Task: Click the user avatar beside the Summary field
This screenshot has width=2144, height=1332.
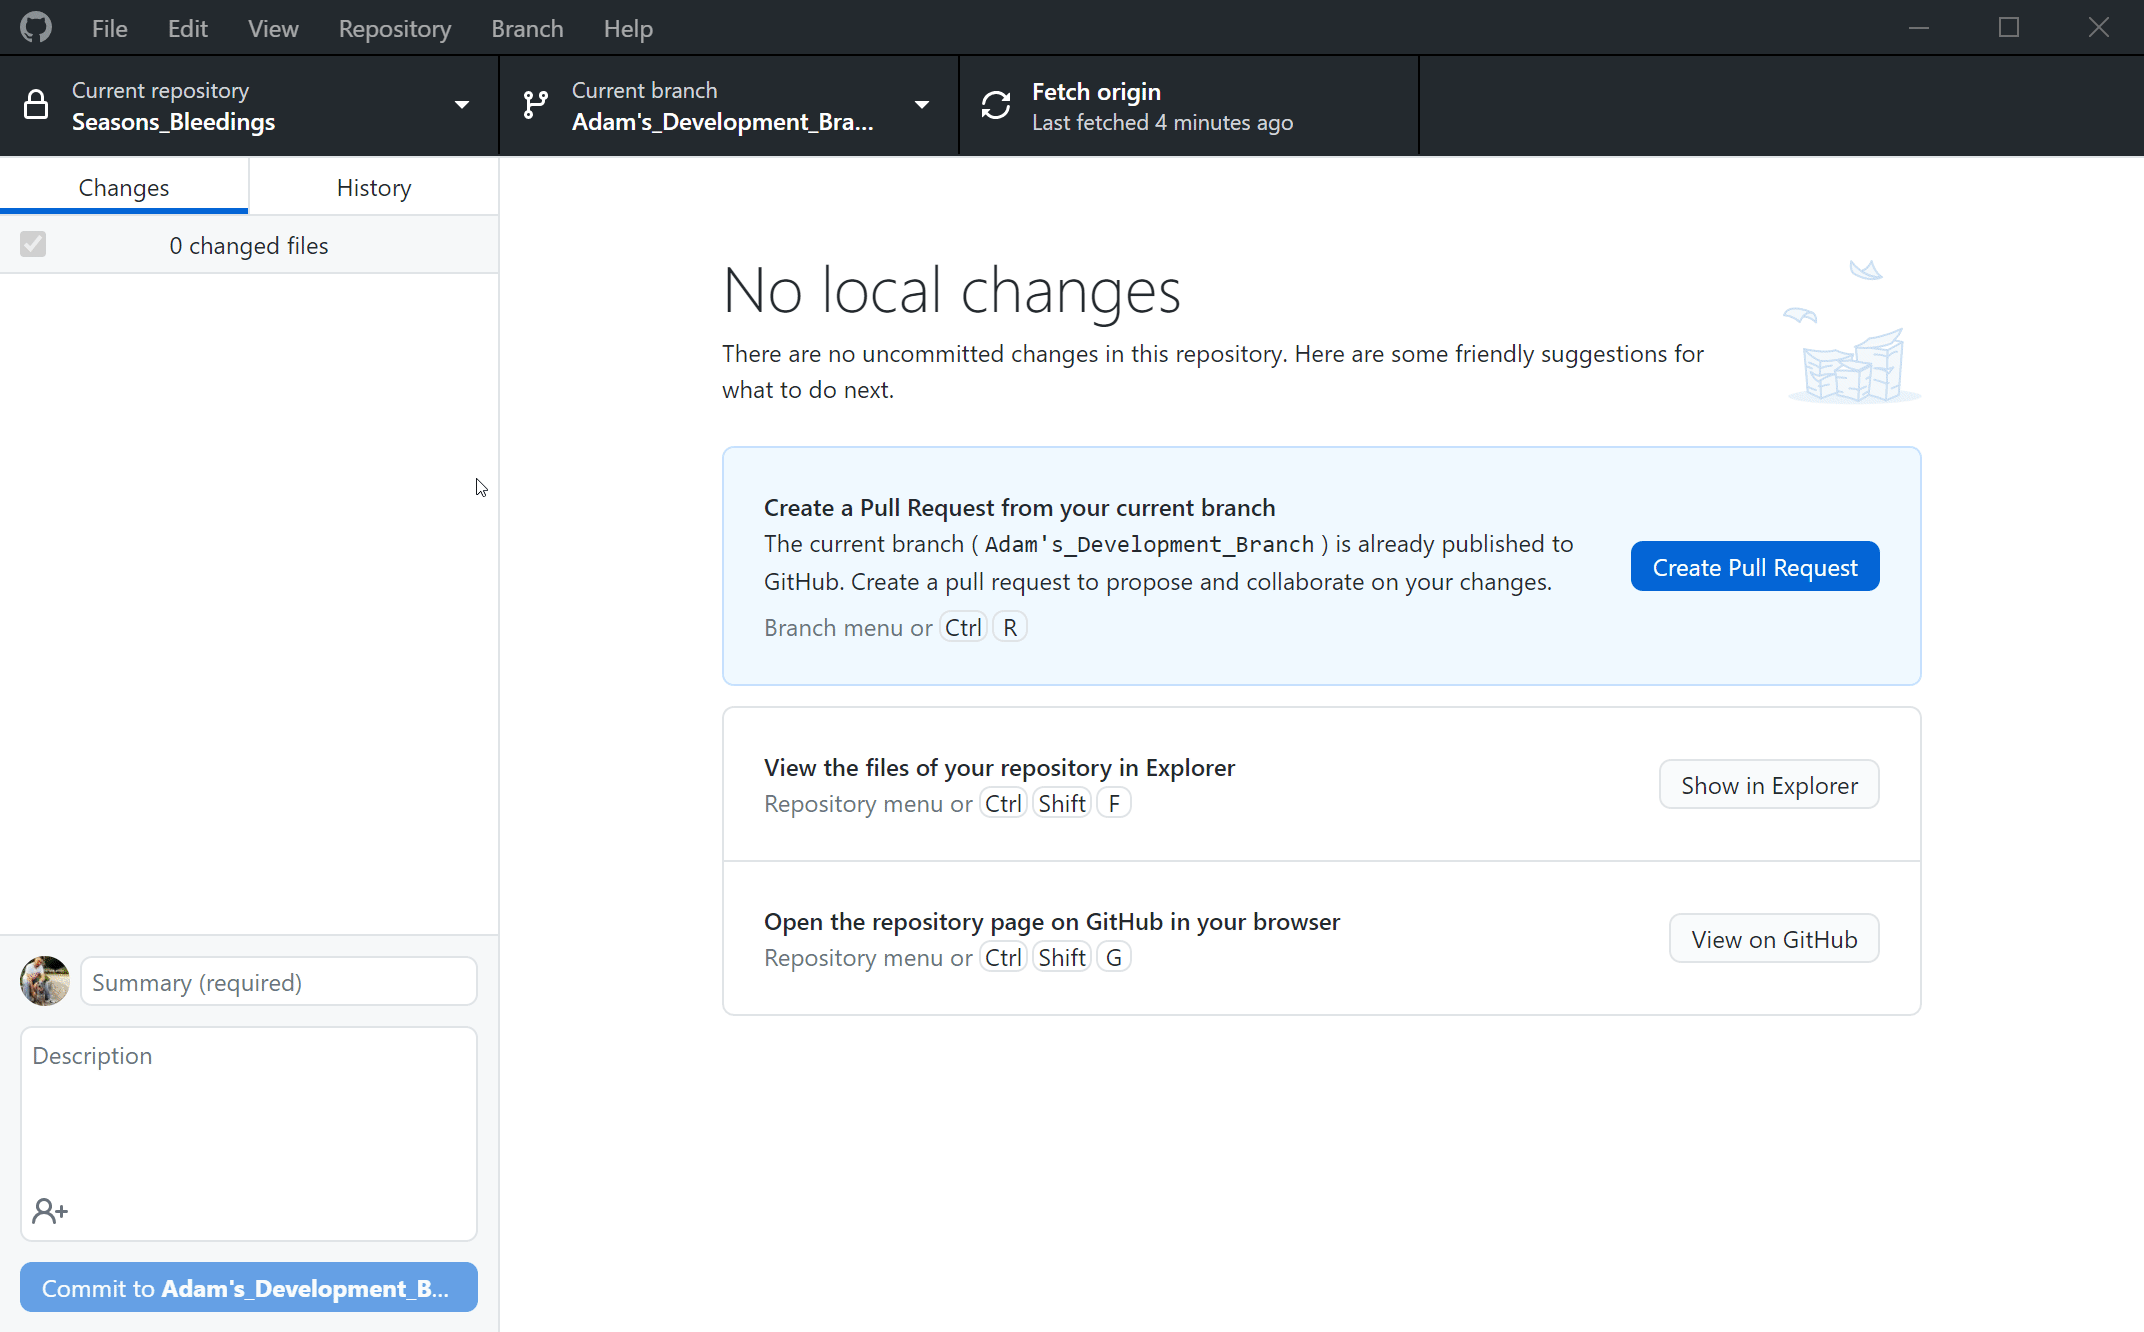Action: pos(45,981)
